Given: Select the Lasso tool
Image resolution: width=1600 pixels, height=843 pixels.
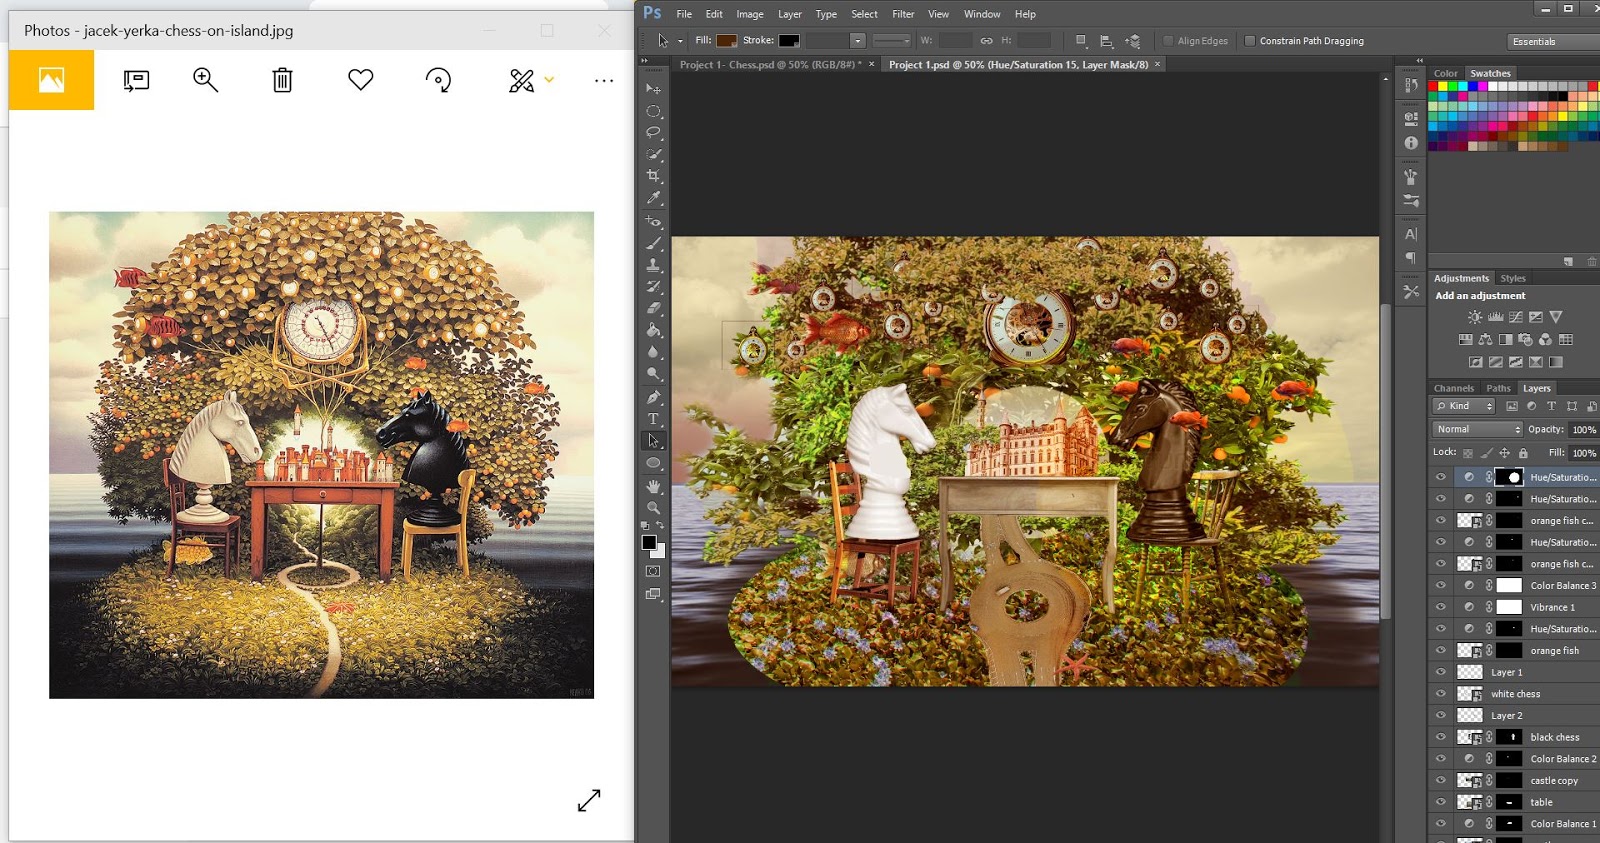Looking at the screenshot, I should click(654, 132).
